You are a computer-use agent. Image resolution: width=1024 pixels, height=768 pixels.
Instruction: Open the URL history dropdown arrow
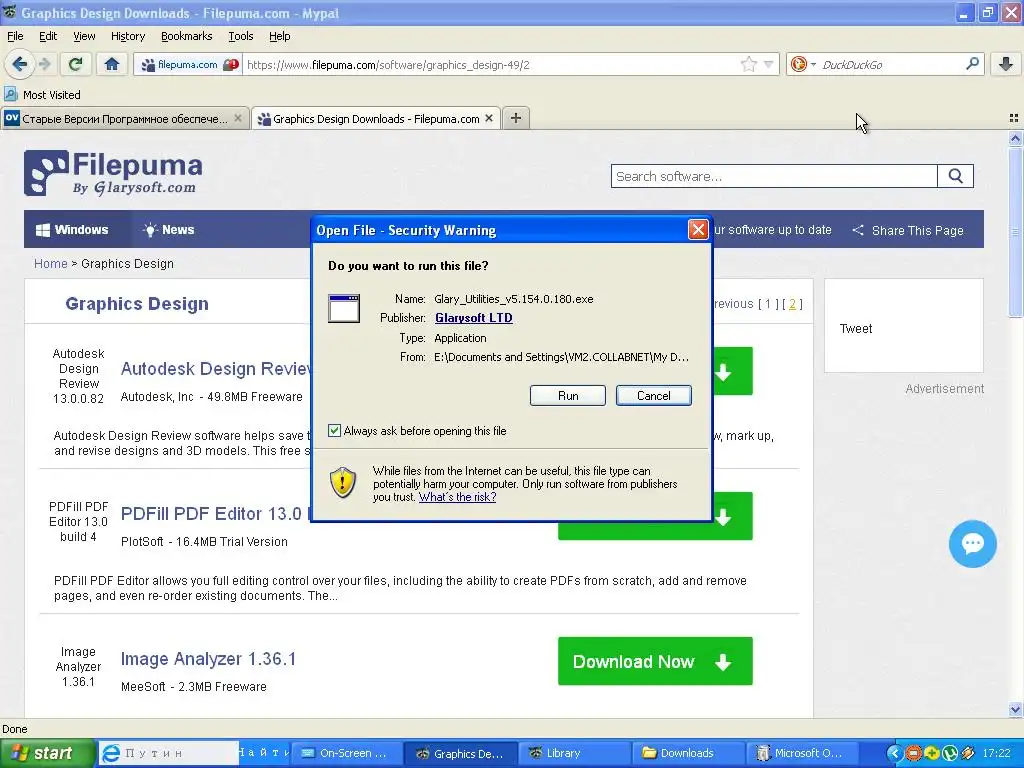pos(769,64)
